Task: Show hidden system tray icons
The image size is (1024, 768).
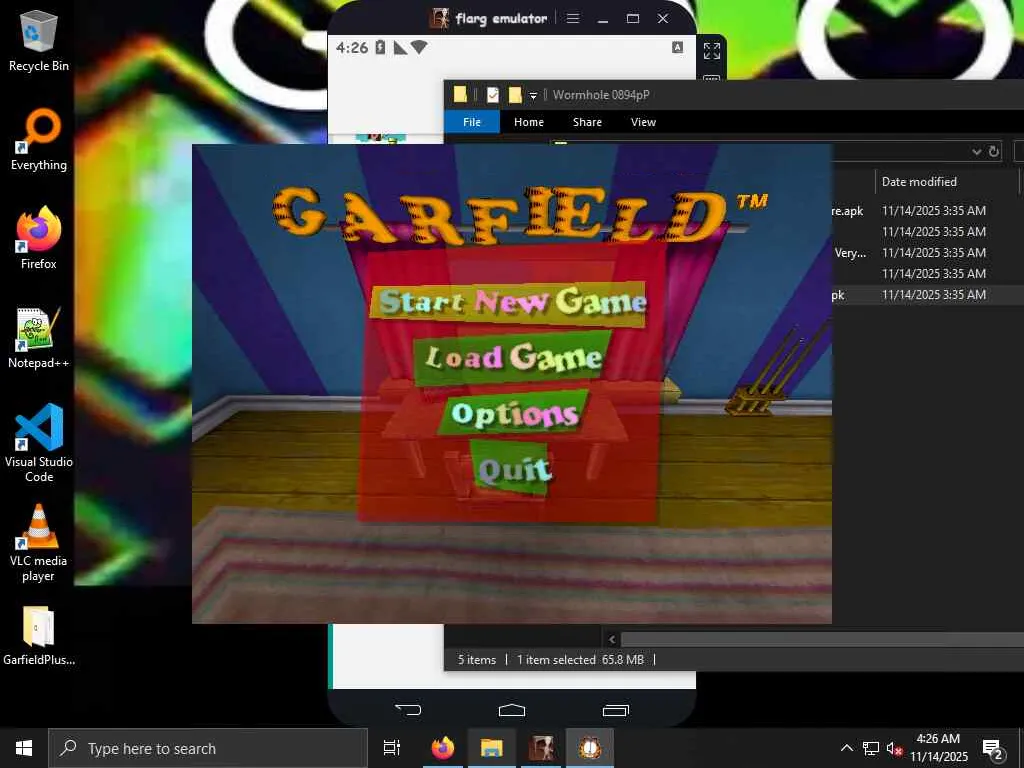Action: pos(846,748)
